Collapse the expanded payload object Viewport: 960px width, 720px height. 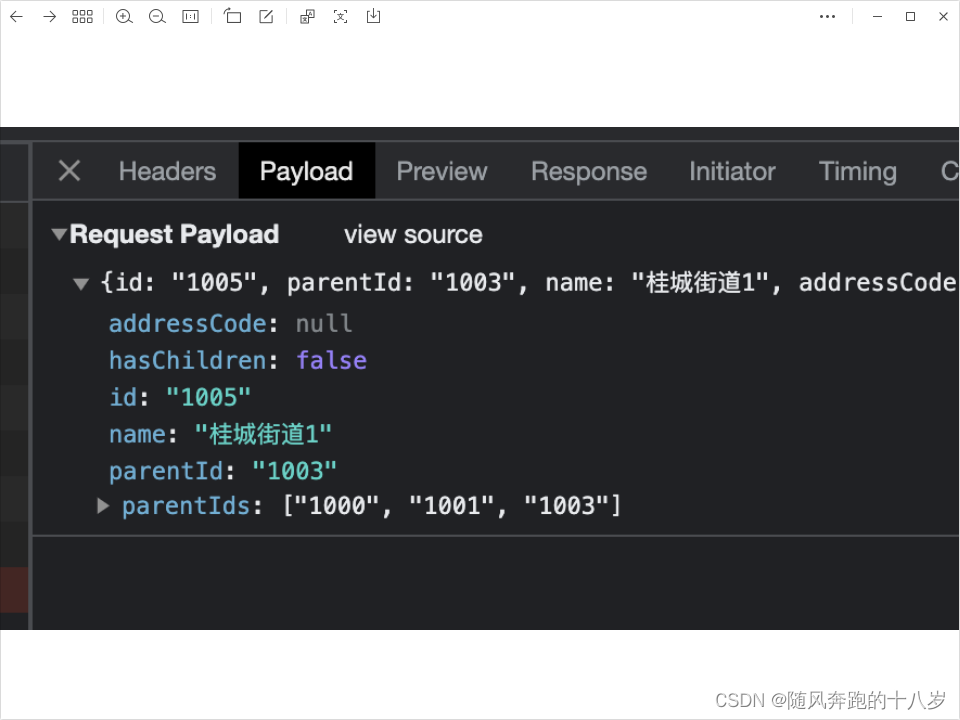click(x=81, y=283)
